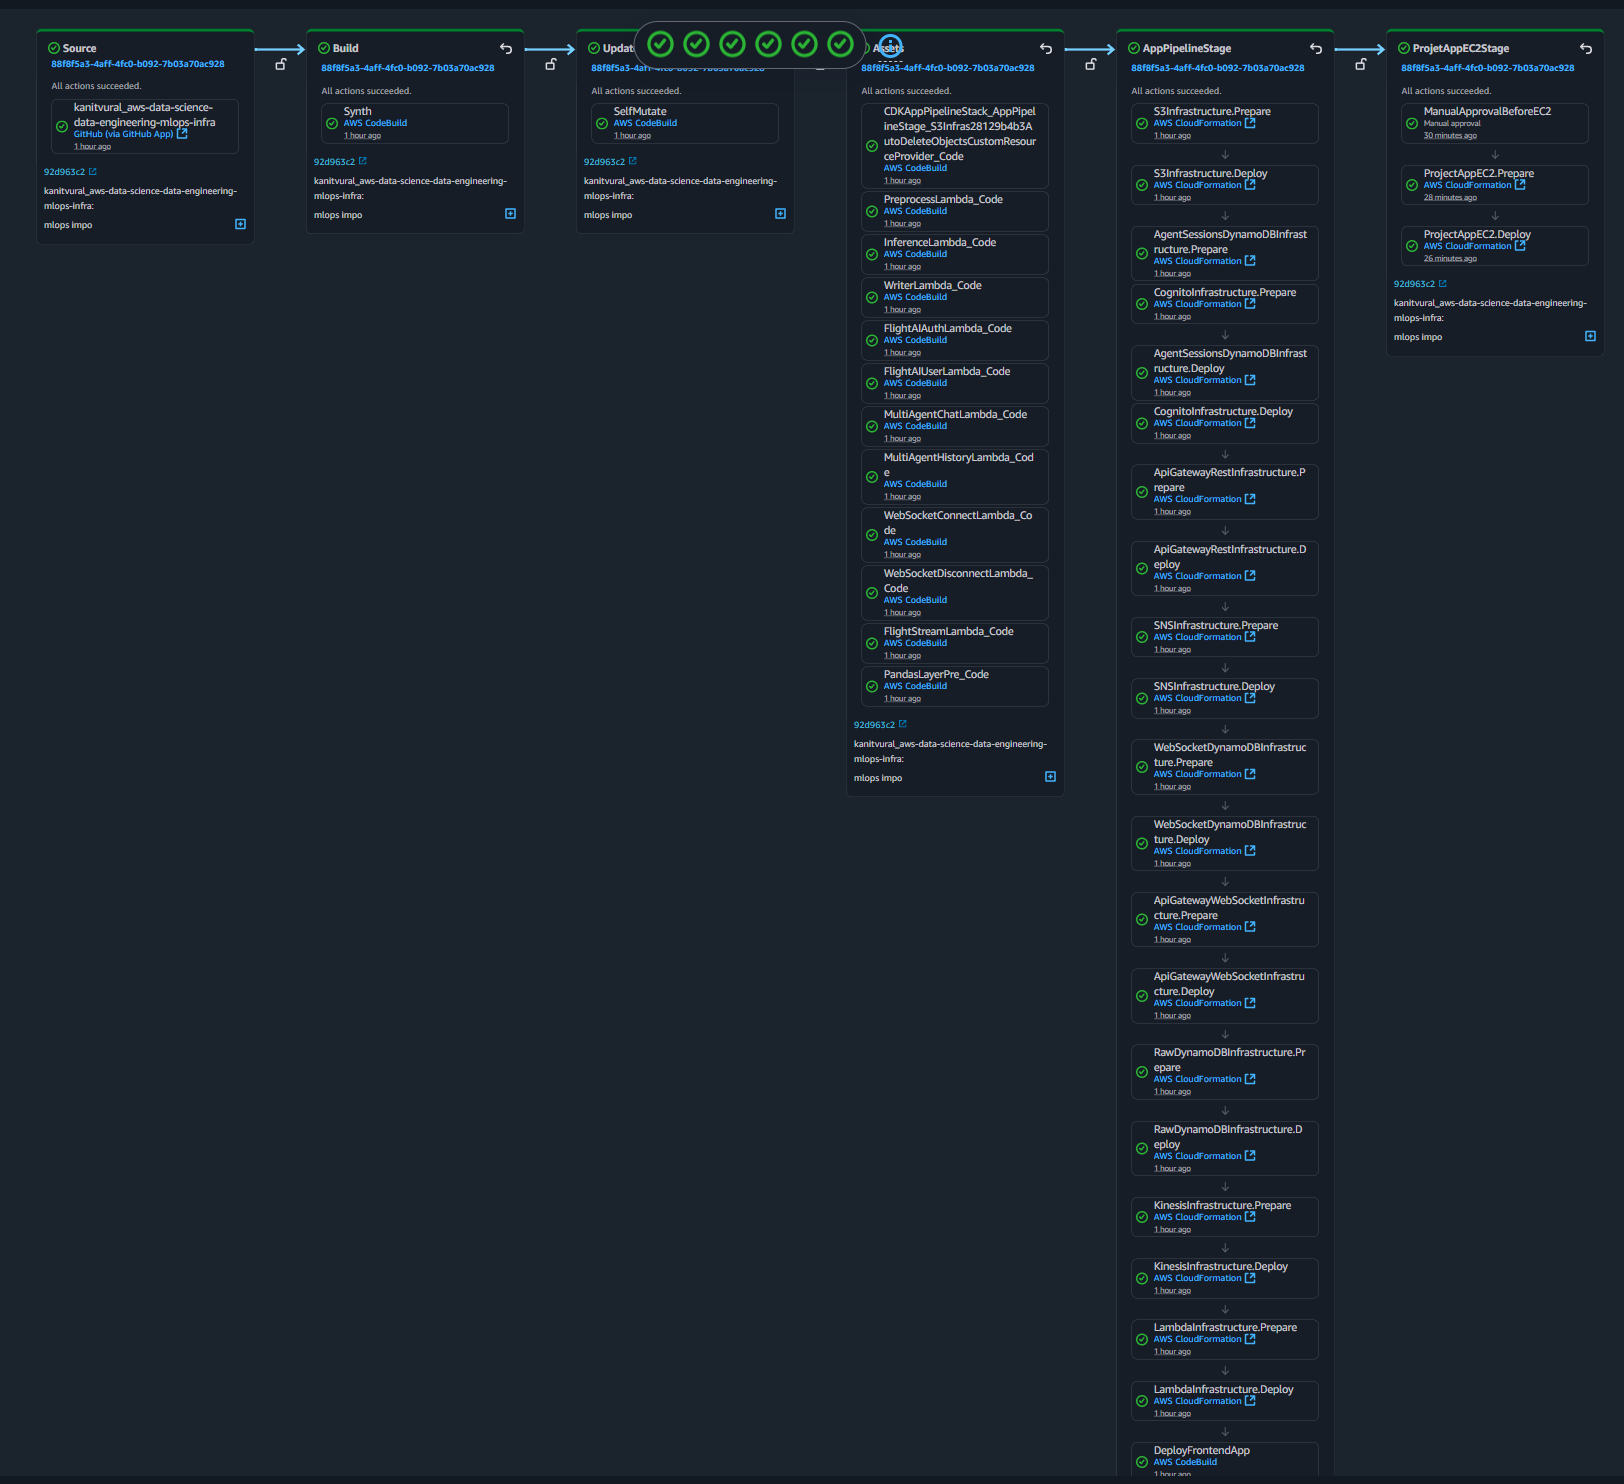The height and width of the screenshot is (1484, 1624).
Task: Open external link icon next to Build commit 92d963c2
Action: pyautogui.click(x=363, y=161)
